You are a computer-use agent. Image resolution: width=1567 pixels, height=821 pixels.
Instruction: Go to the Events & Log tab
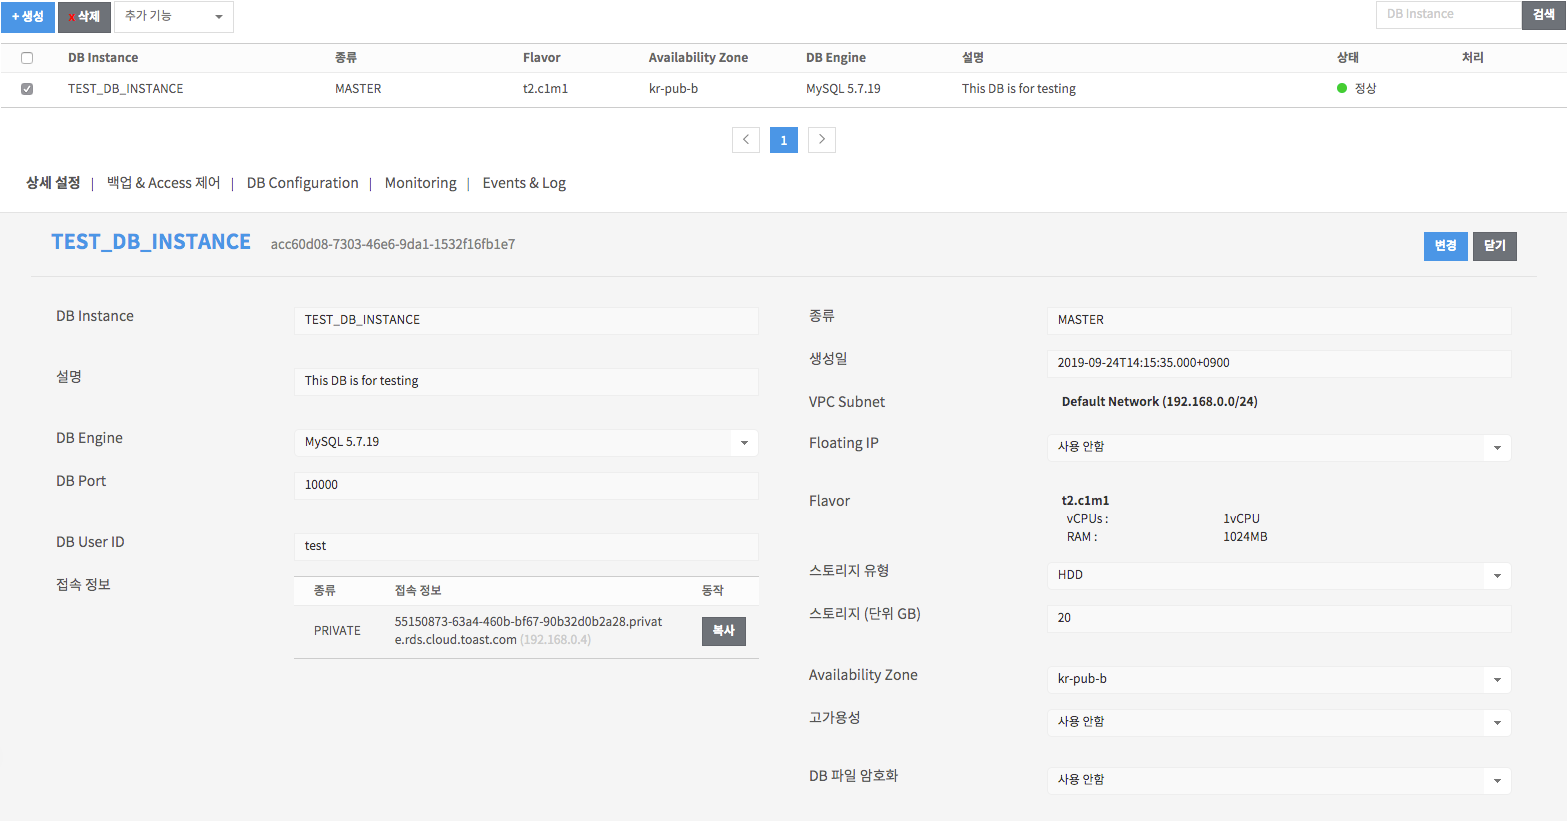pyautogui.click(x=524, y=183)
